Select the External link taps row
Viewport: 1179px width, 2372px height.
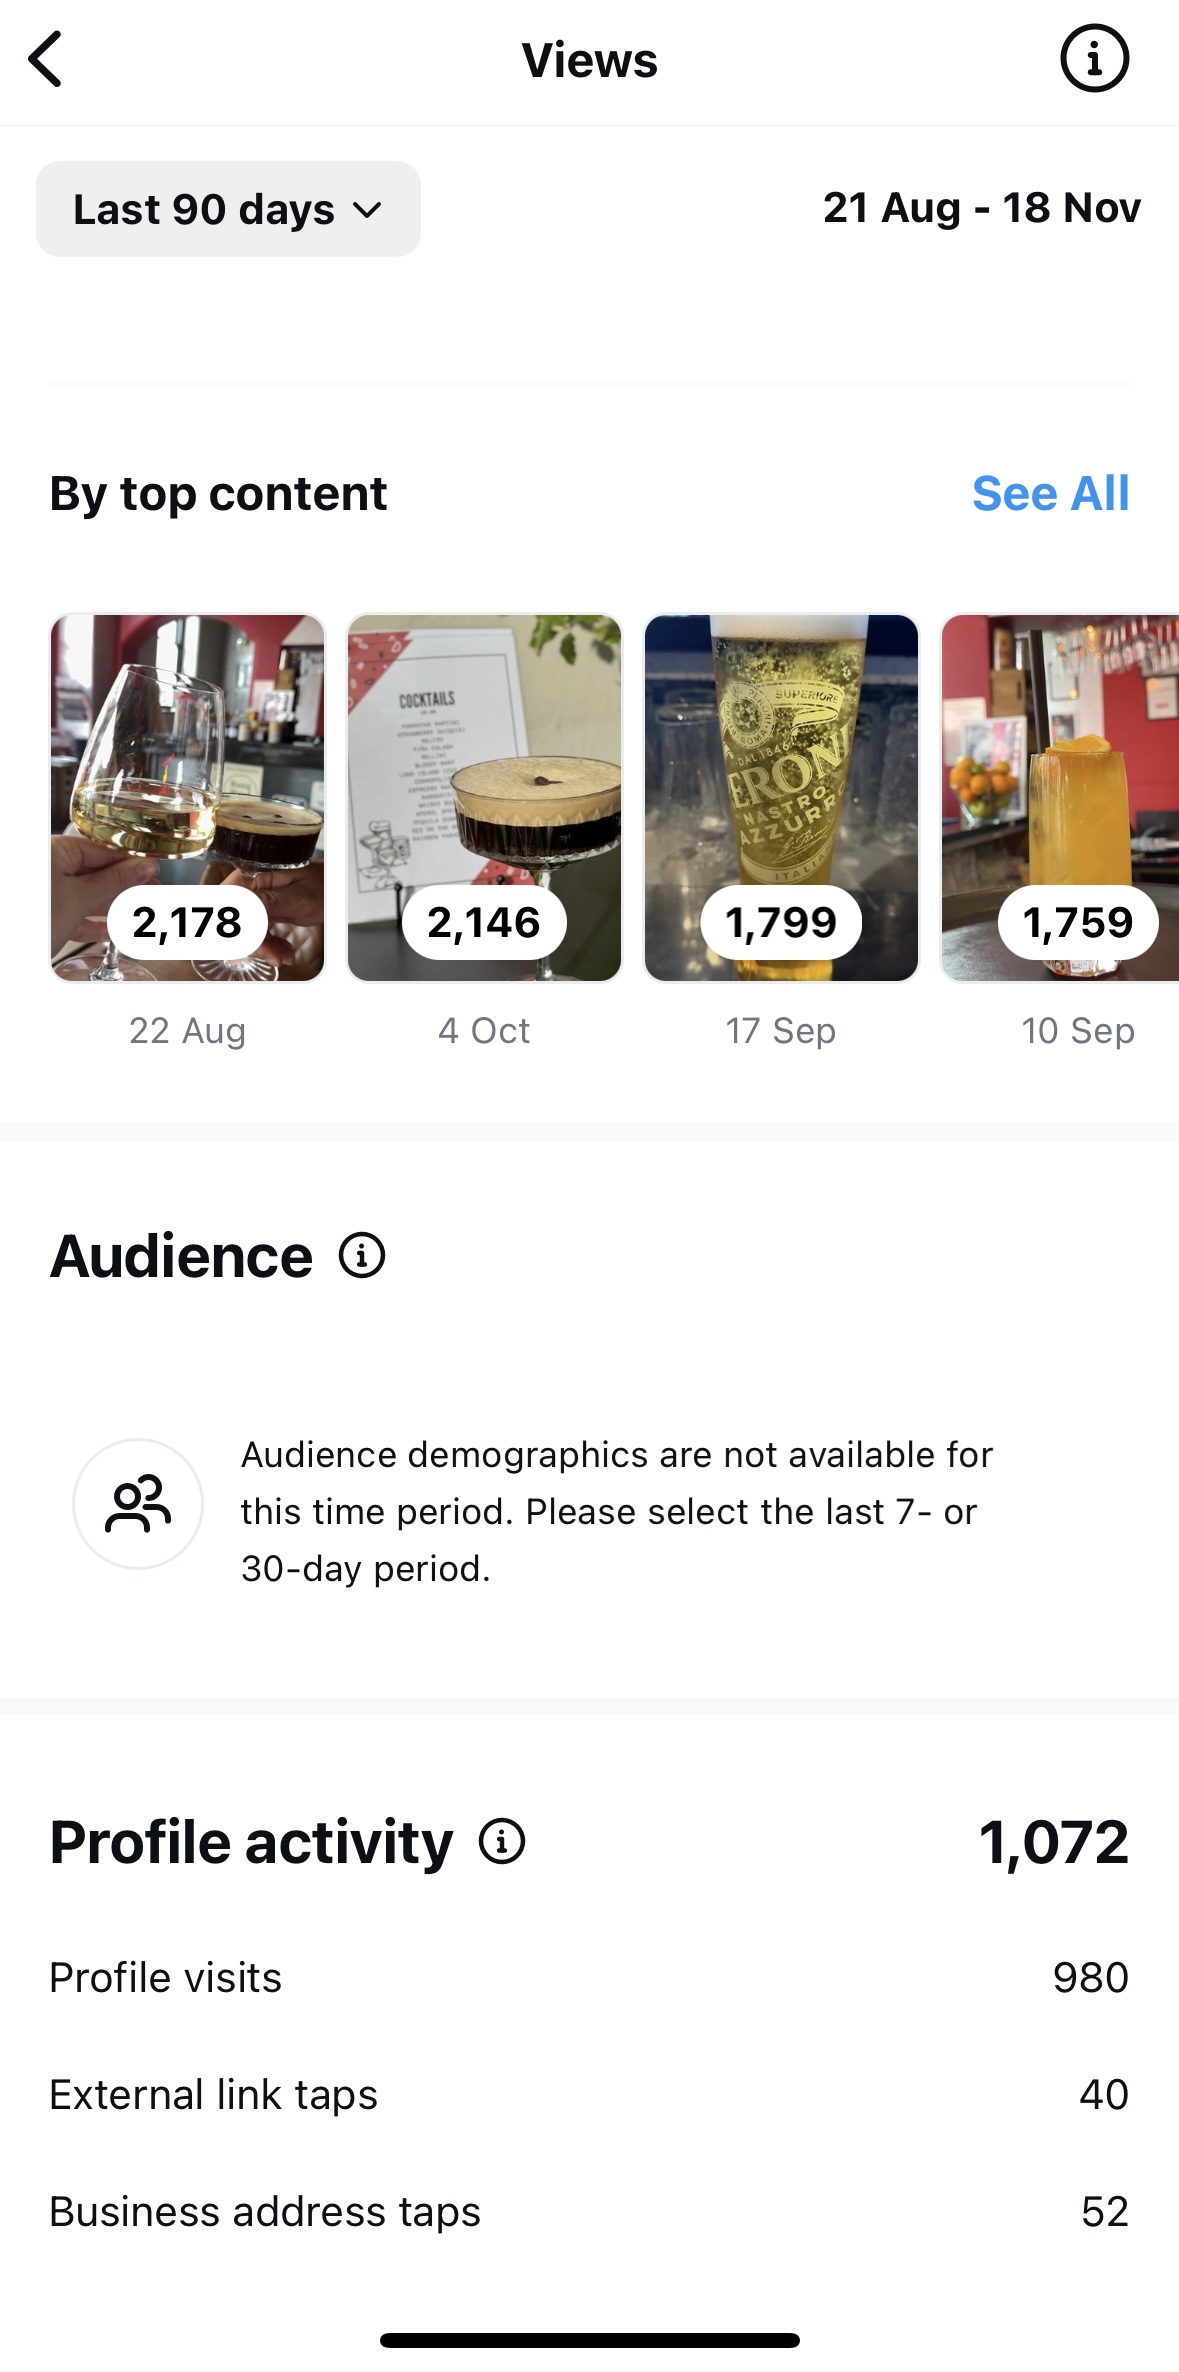pyautogui.click(x=589, y=2095)
